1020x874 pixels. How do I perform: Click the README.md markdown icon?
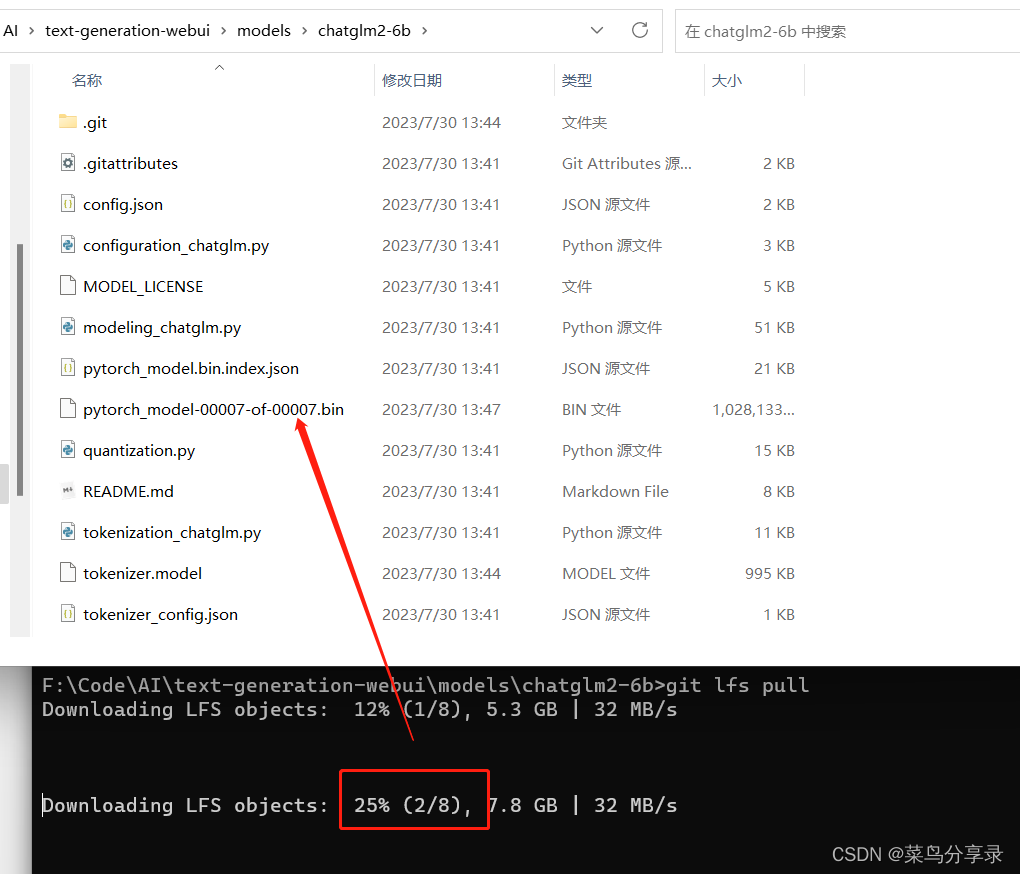tap(68, 490)
